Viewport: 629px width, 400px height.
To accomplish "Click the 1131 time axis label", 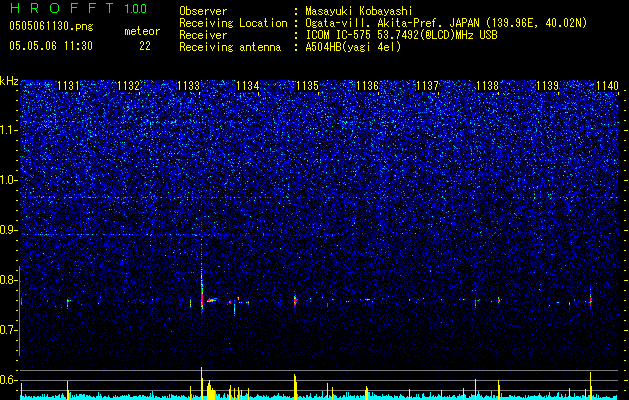I will point(68,86).
